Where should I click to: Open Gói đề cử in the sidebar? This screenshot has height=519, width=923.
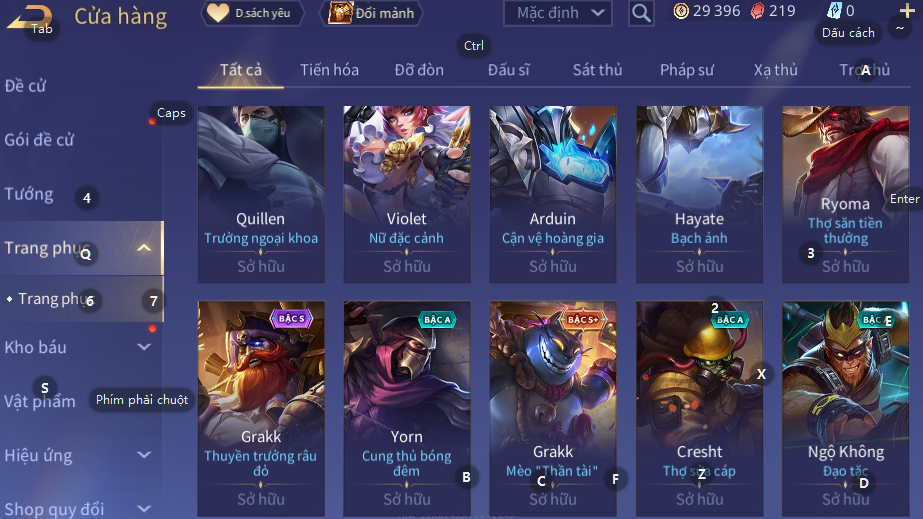pyautogui.click(x=39, y=140)
